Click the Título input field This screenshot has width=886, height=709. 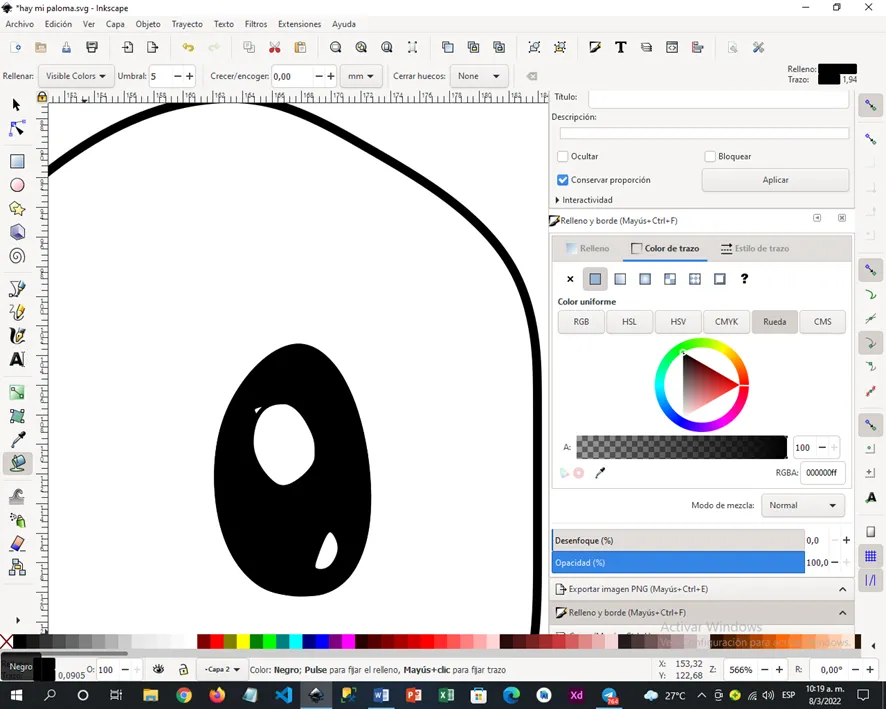718,99
